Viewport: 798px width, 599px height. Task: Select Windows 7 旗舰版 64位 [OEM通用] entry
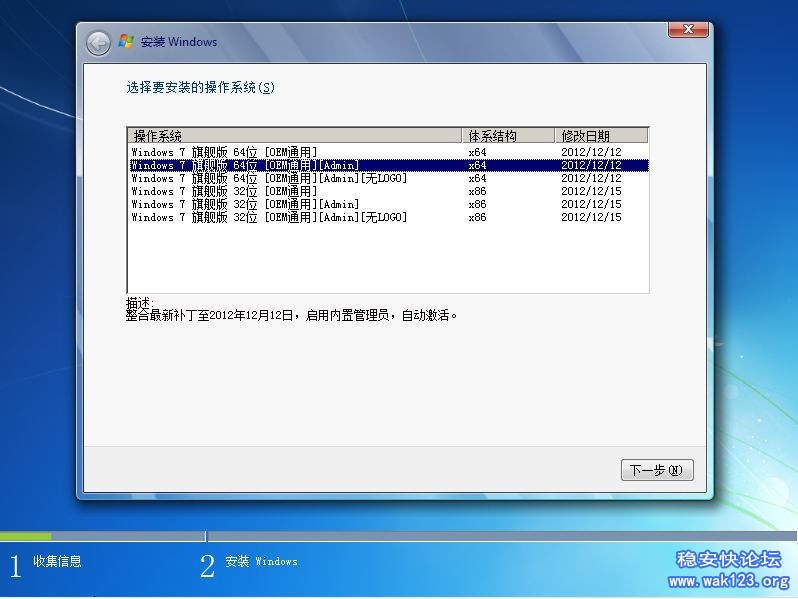coord(224,152)
